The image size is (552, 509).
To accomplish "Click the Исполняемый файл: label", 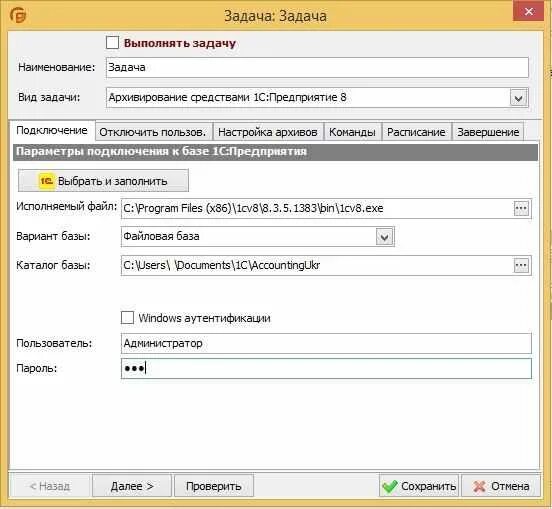I will 67,207.
